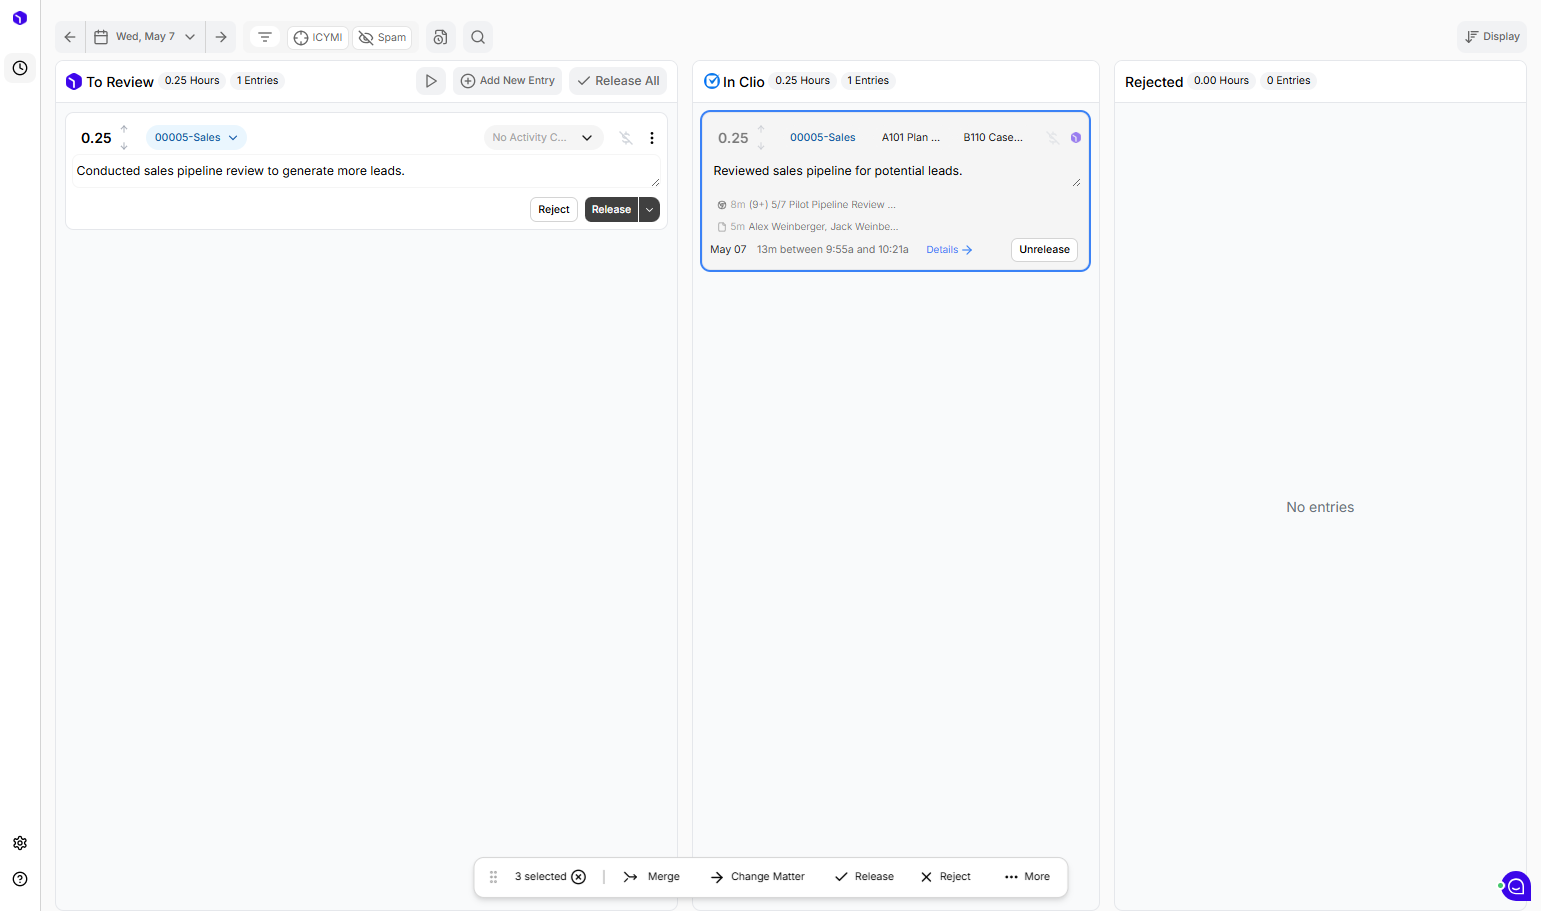1541x911 pixels.
Task: Toggle the ICYMI filter
Action: (318, 37)
